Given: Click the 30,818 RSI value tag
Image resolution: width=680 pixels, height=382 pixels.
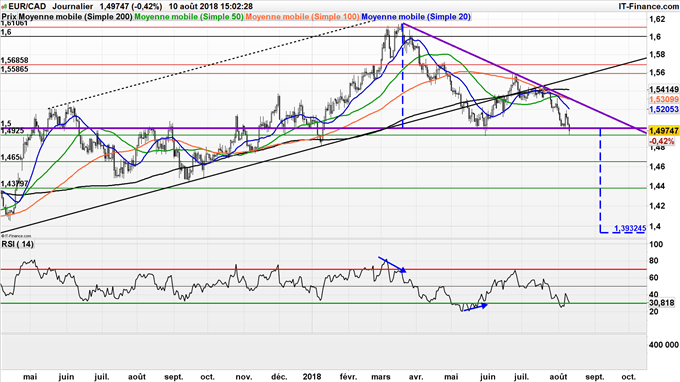Looking at the screenshot, I should [x=662, y=303].
